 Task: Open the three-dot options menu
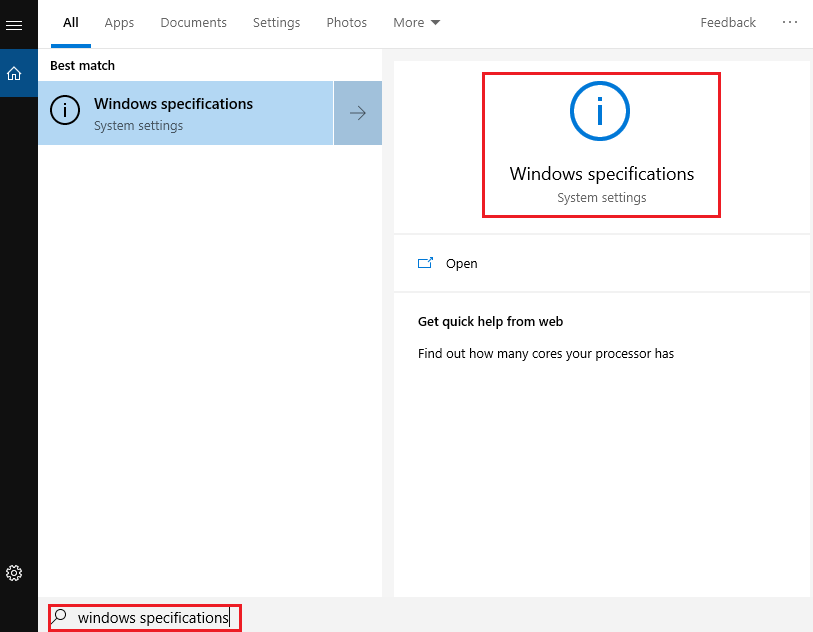pos(790,23)
